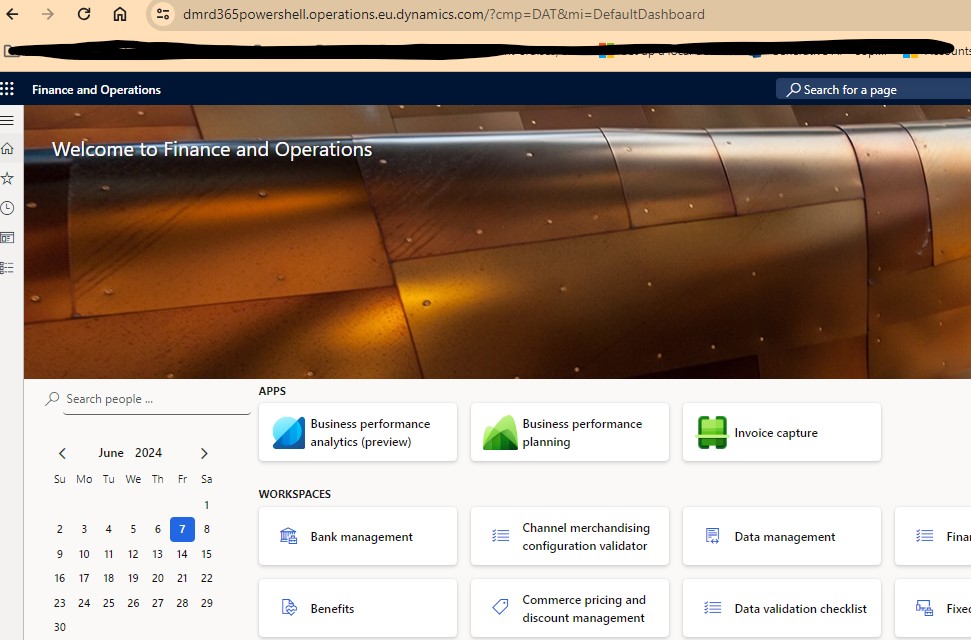The image size is (971, 640).
Task: Click the Bank management tile icon
Action: pos(289,536)
